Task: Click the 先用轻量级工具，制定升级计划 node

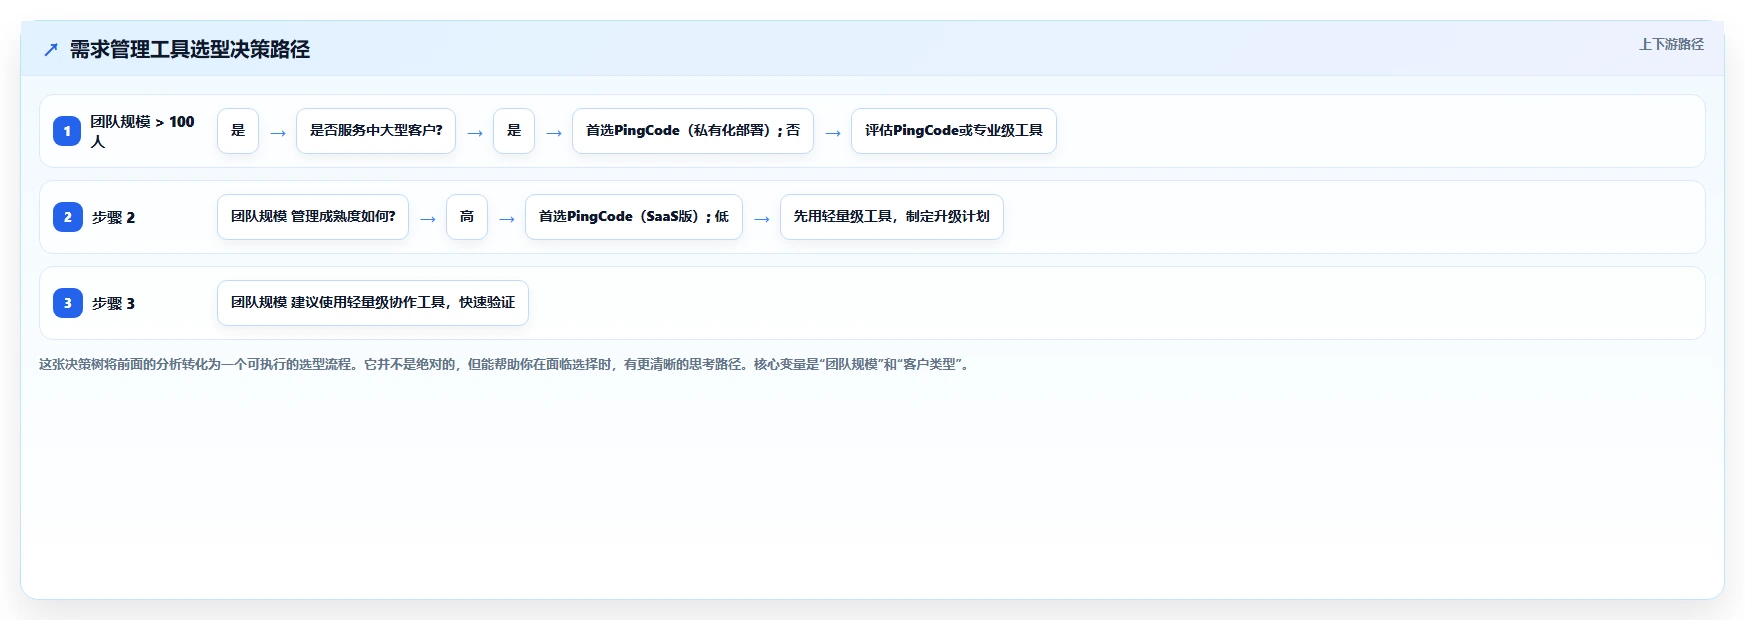Action: point(892,217)
